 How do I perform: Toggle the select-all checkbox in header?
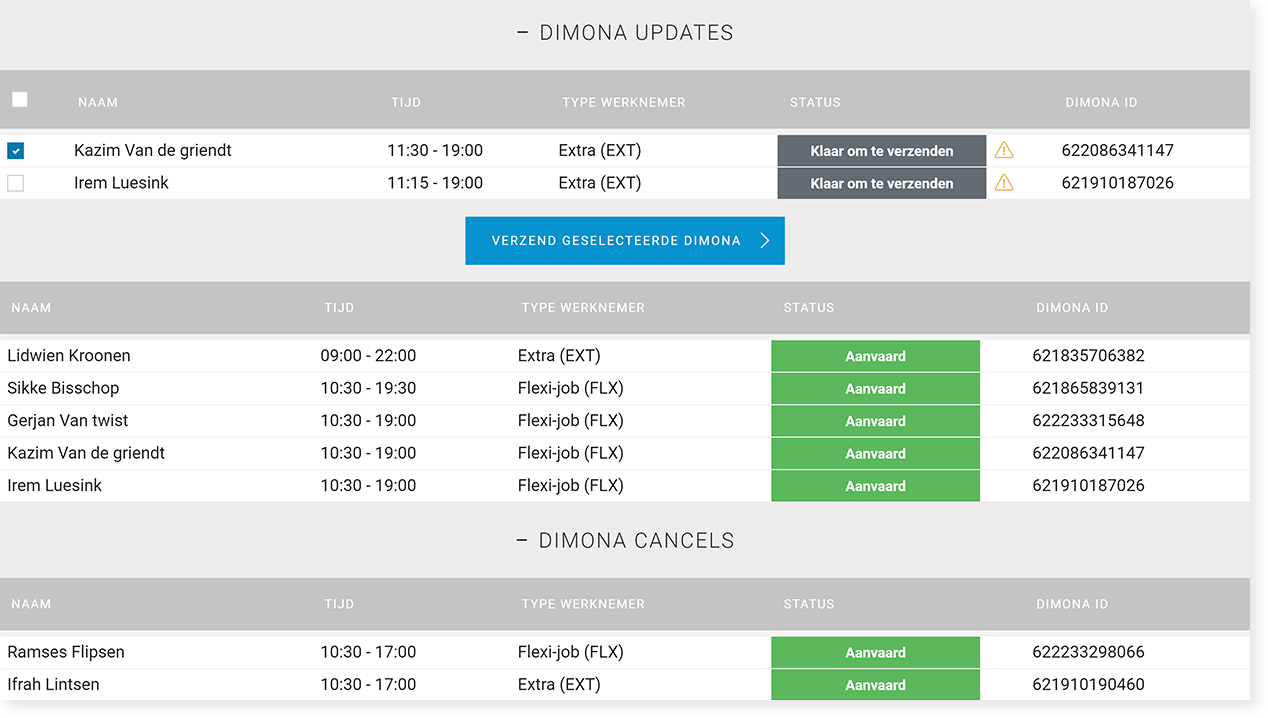(x=20, y=100)
